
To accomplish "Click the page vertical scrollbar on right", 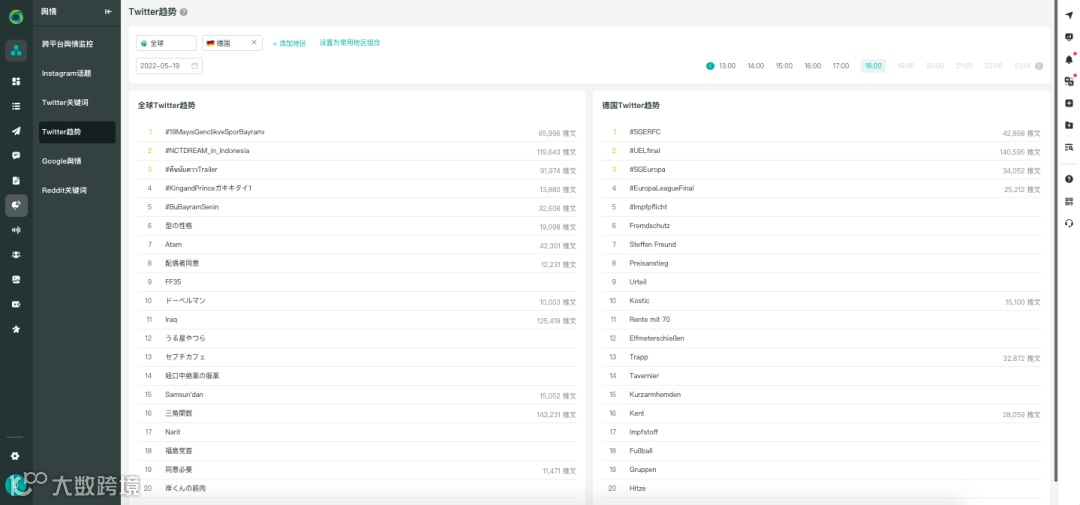I will point(1056,241).
